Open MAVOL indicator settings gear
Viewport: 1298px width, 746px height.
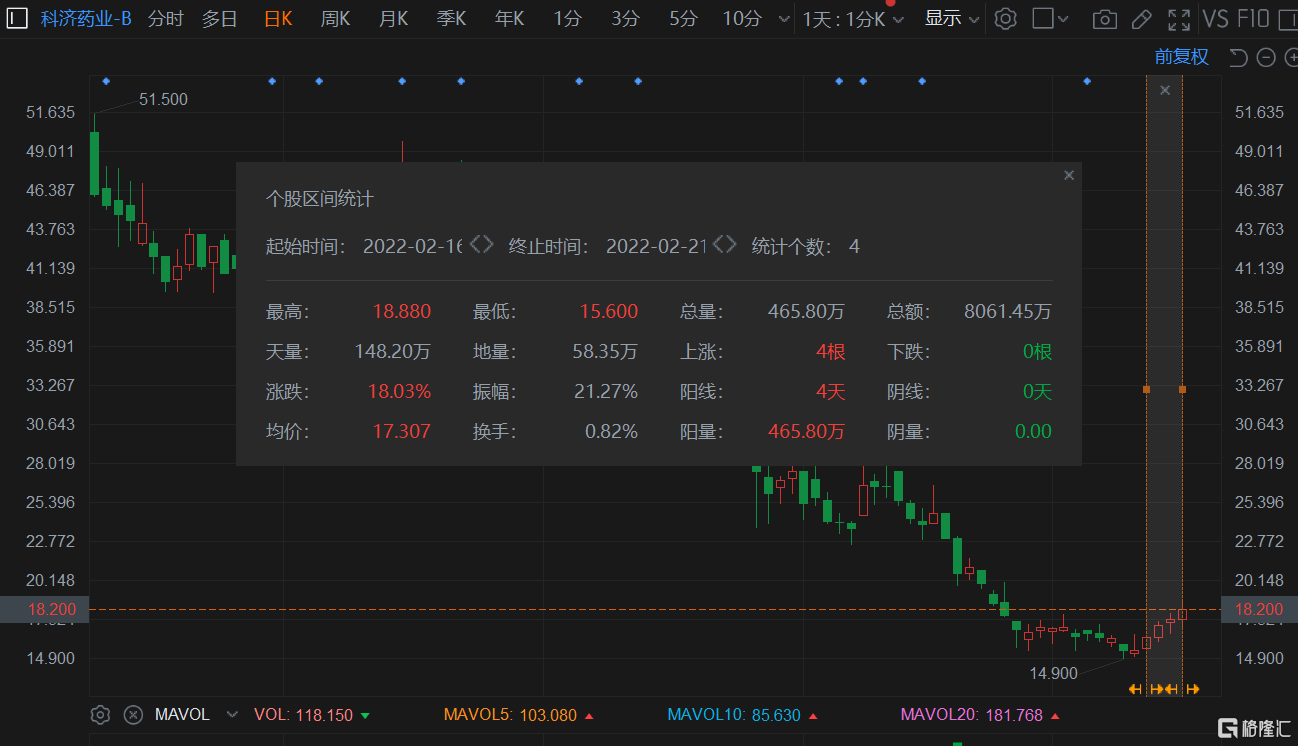pos(99,715)
